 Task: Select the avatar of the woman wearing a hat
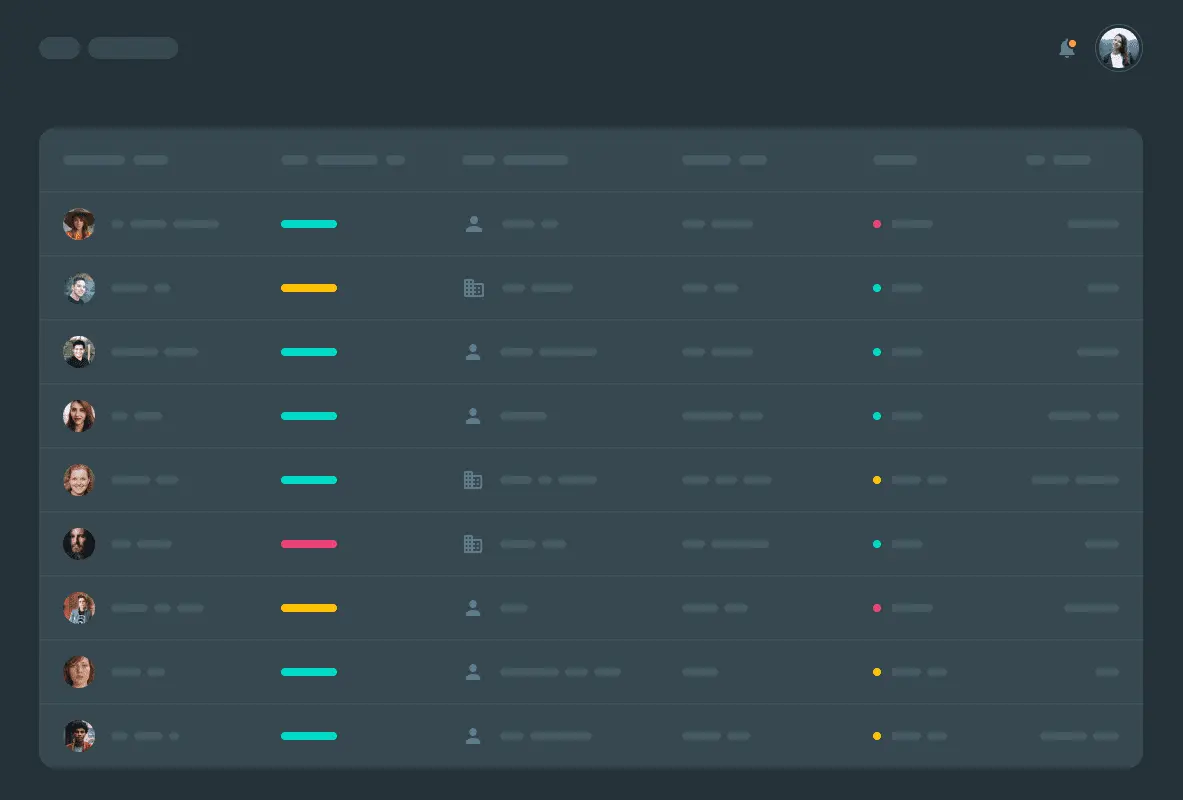click(79, 224)
